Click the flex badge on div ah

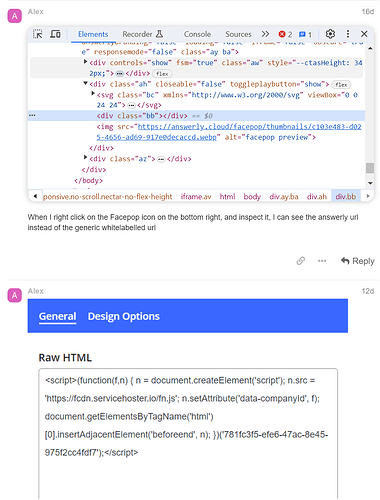coord(341,85)
